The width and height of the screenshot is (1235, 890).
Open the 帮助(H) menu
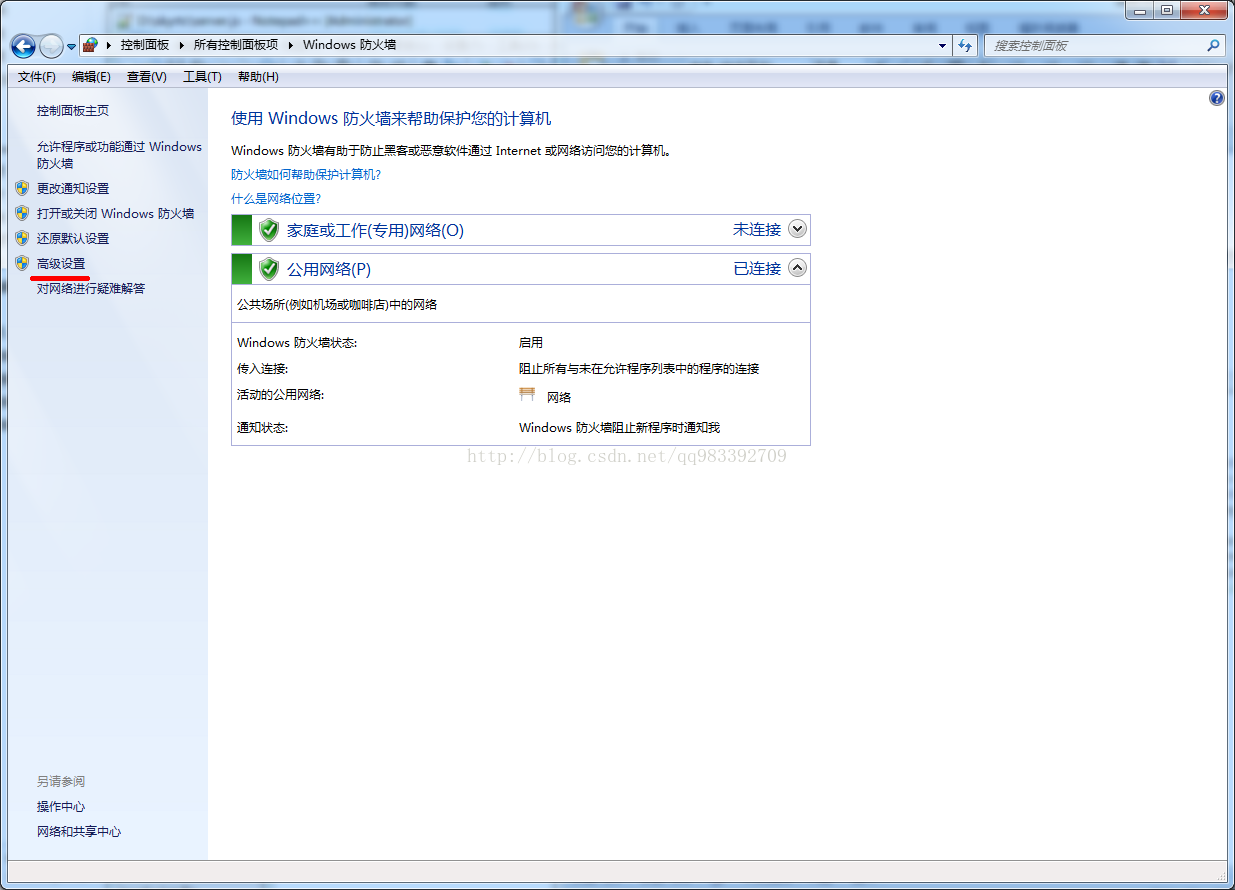pos(258,77)
